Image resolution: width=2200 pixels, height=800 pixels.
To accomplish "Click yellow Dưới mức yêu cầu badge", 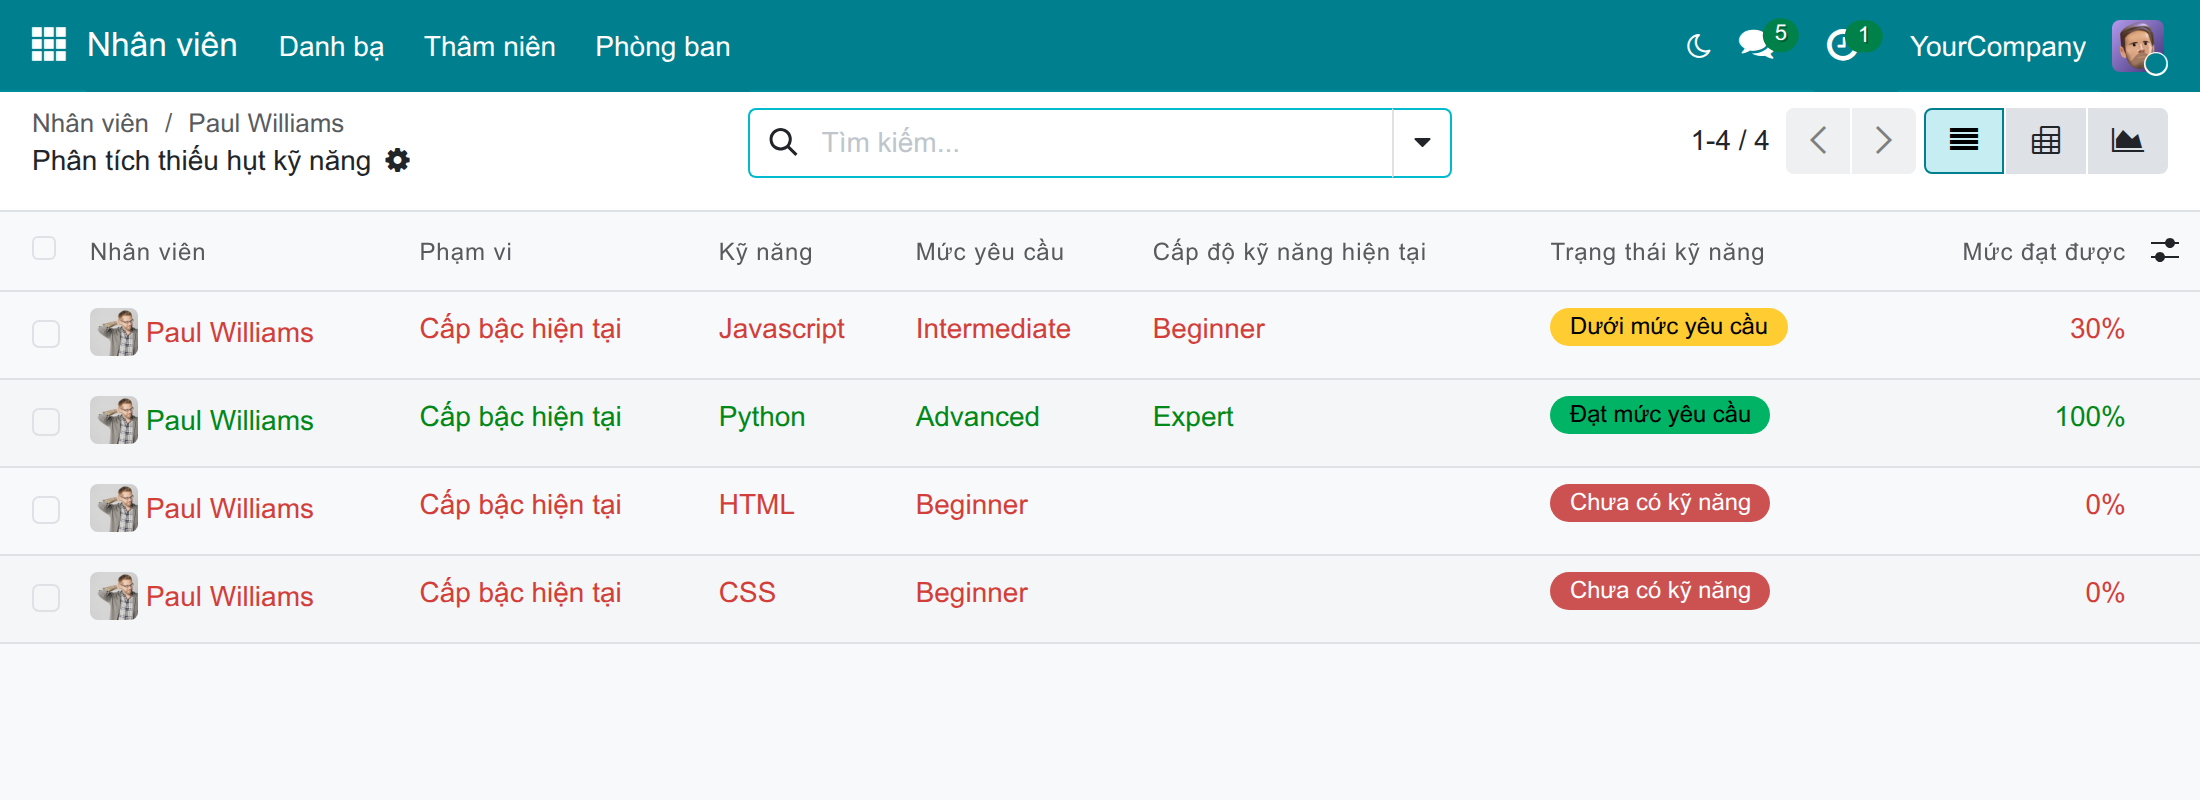I will click(x=1668, y=327).
